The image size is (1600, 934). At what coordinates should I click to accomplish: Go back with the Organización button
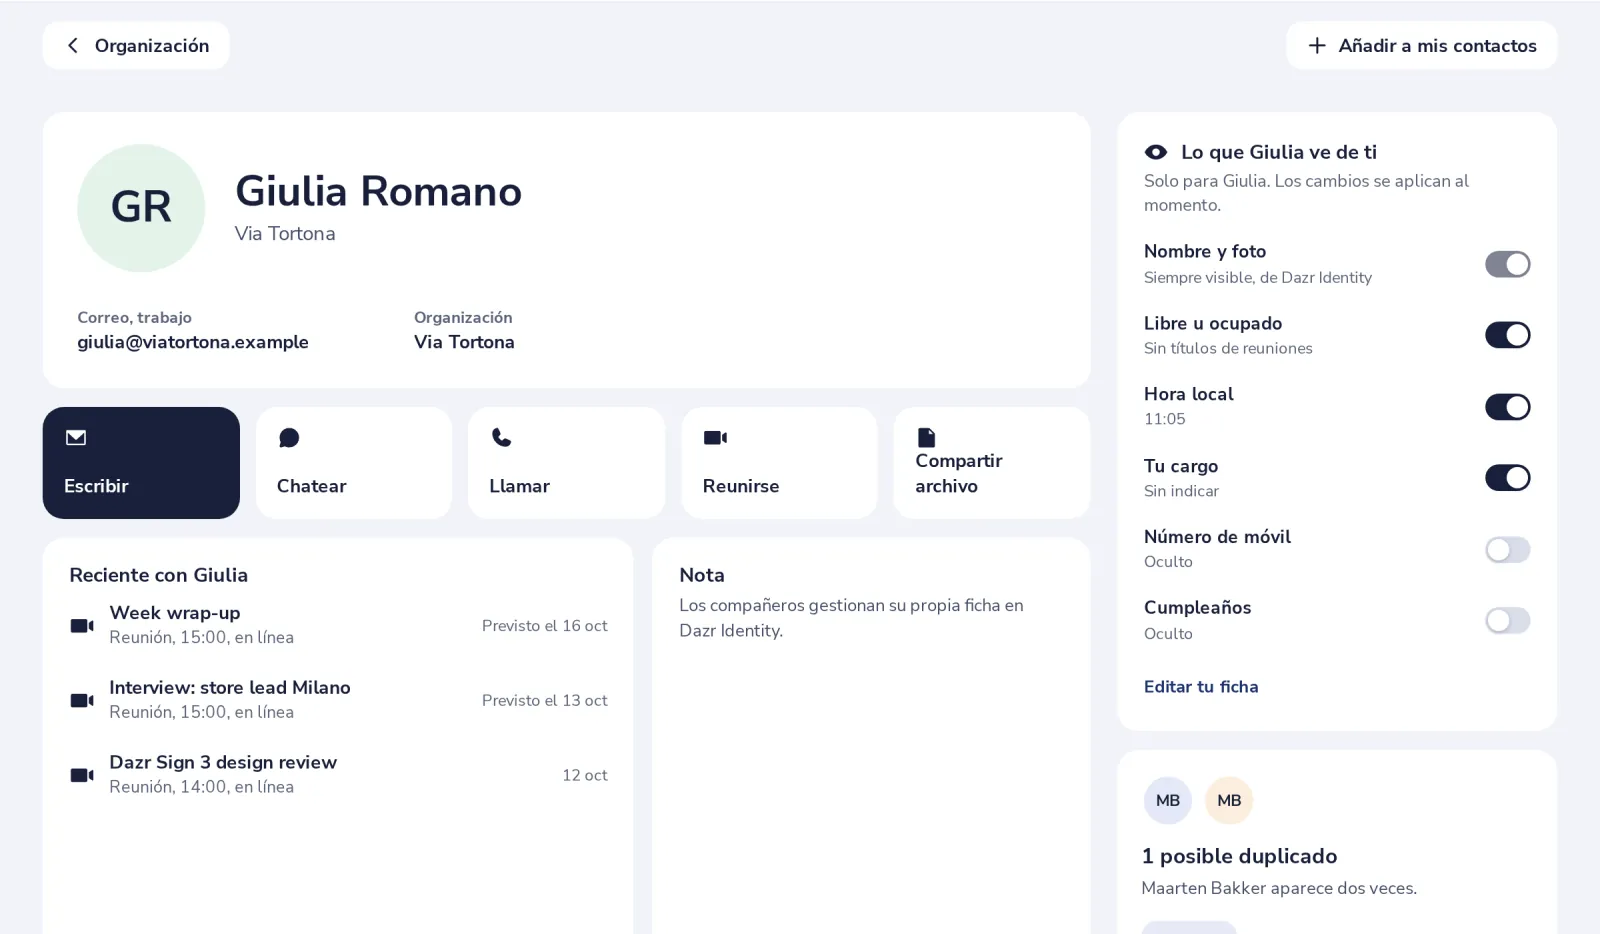136,46
